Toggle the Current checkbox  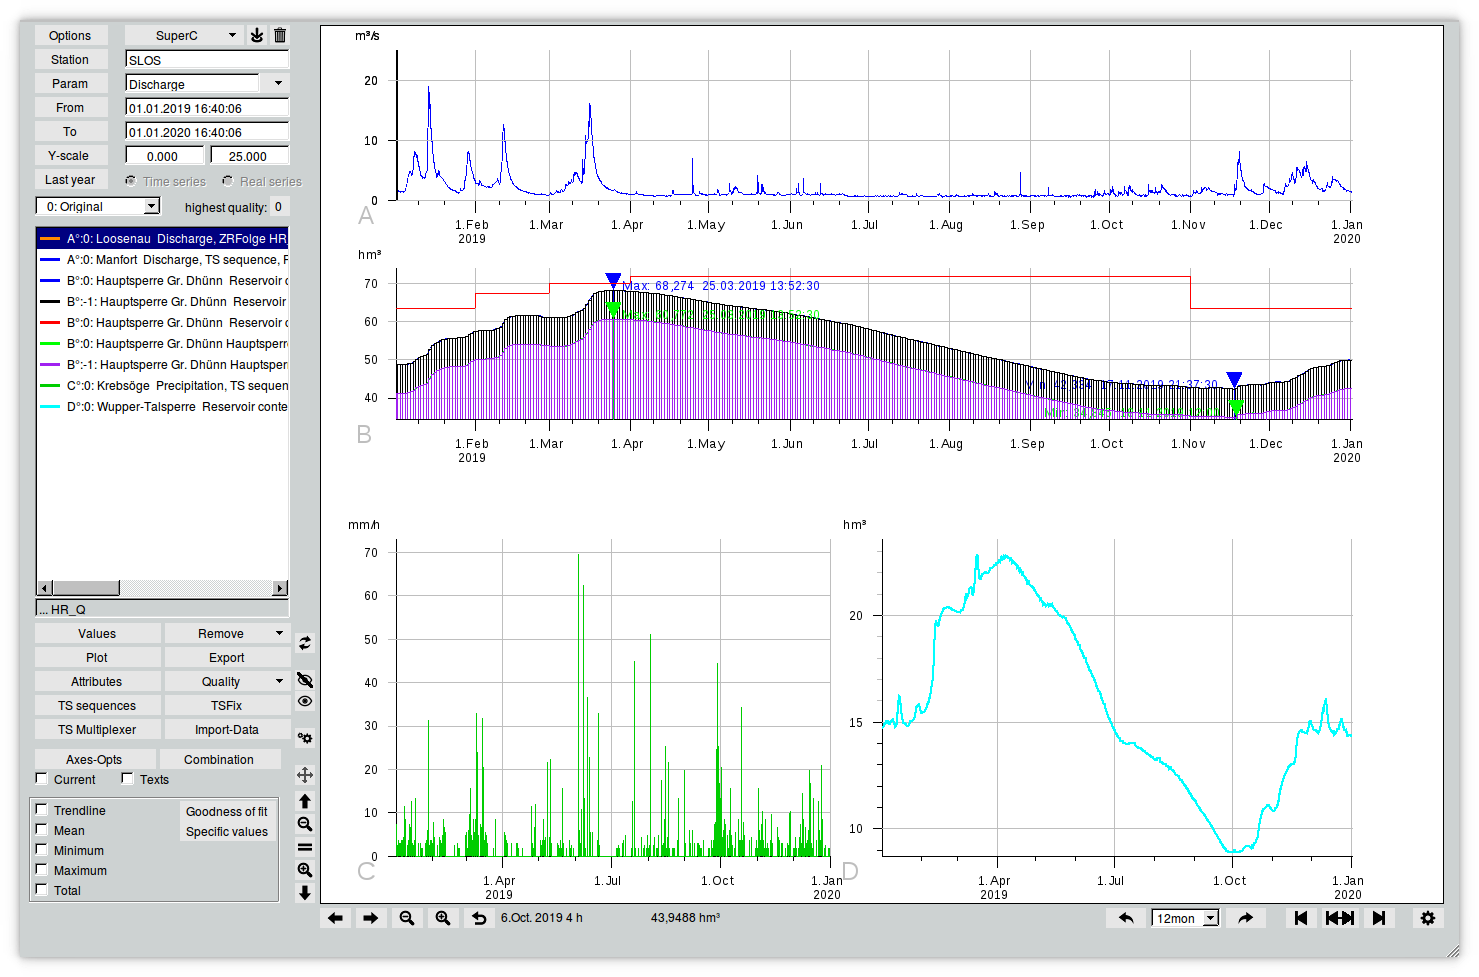[x=42, y=779]
